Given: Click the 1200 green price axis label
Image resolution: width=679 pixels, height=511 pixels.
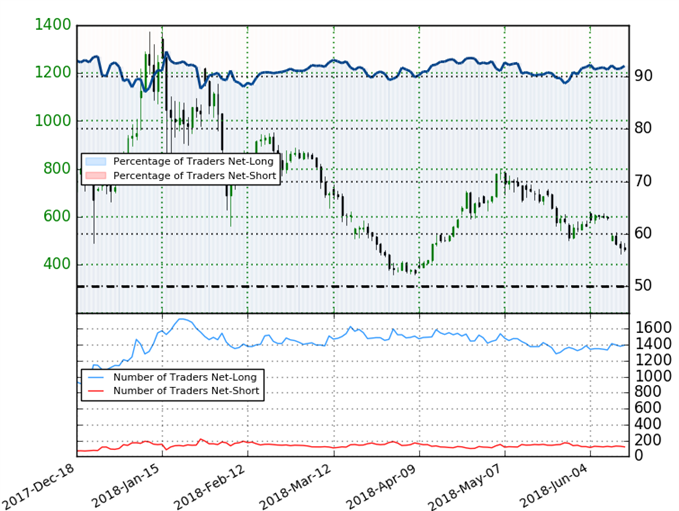Looking at the screenshot, I should pyautogui.click(x=53, y=72).
